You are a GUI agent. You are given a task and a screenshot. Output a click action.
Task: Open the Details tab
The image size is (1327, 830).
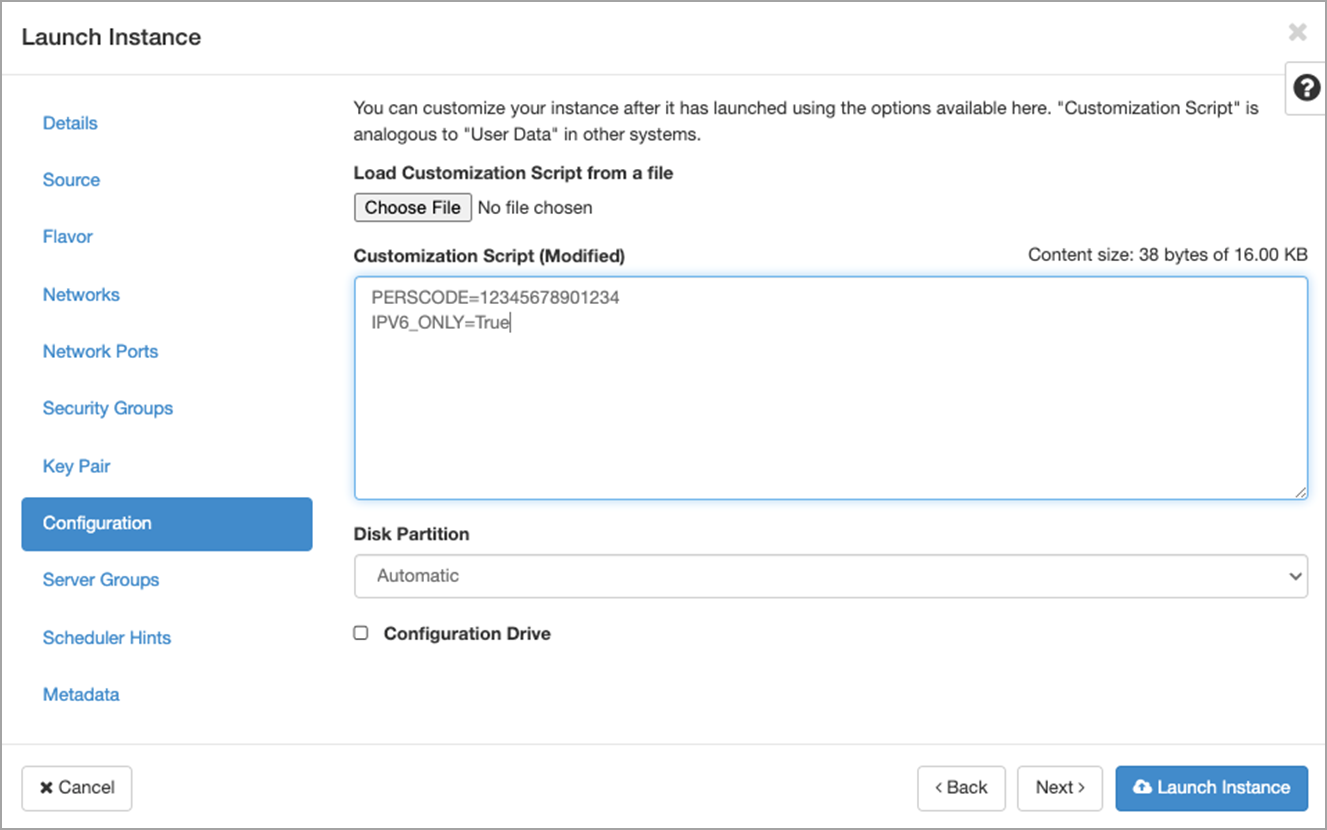click(x=70, y=123)
